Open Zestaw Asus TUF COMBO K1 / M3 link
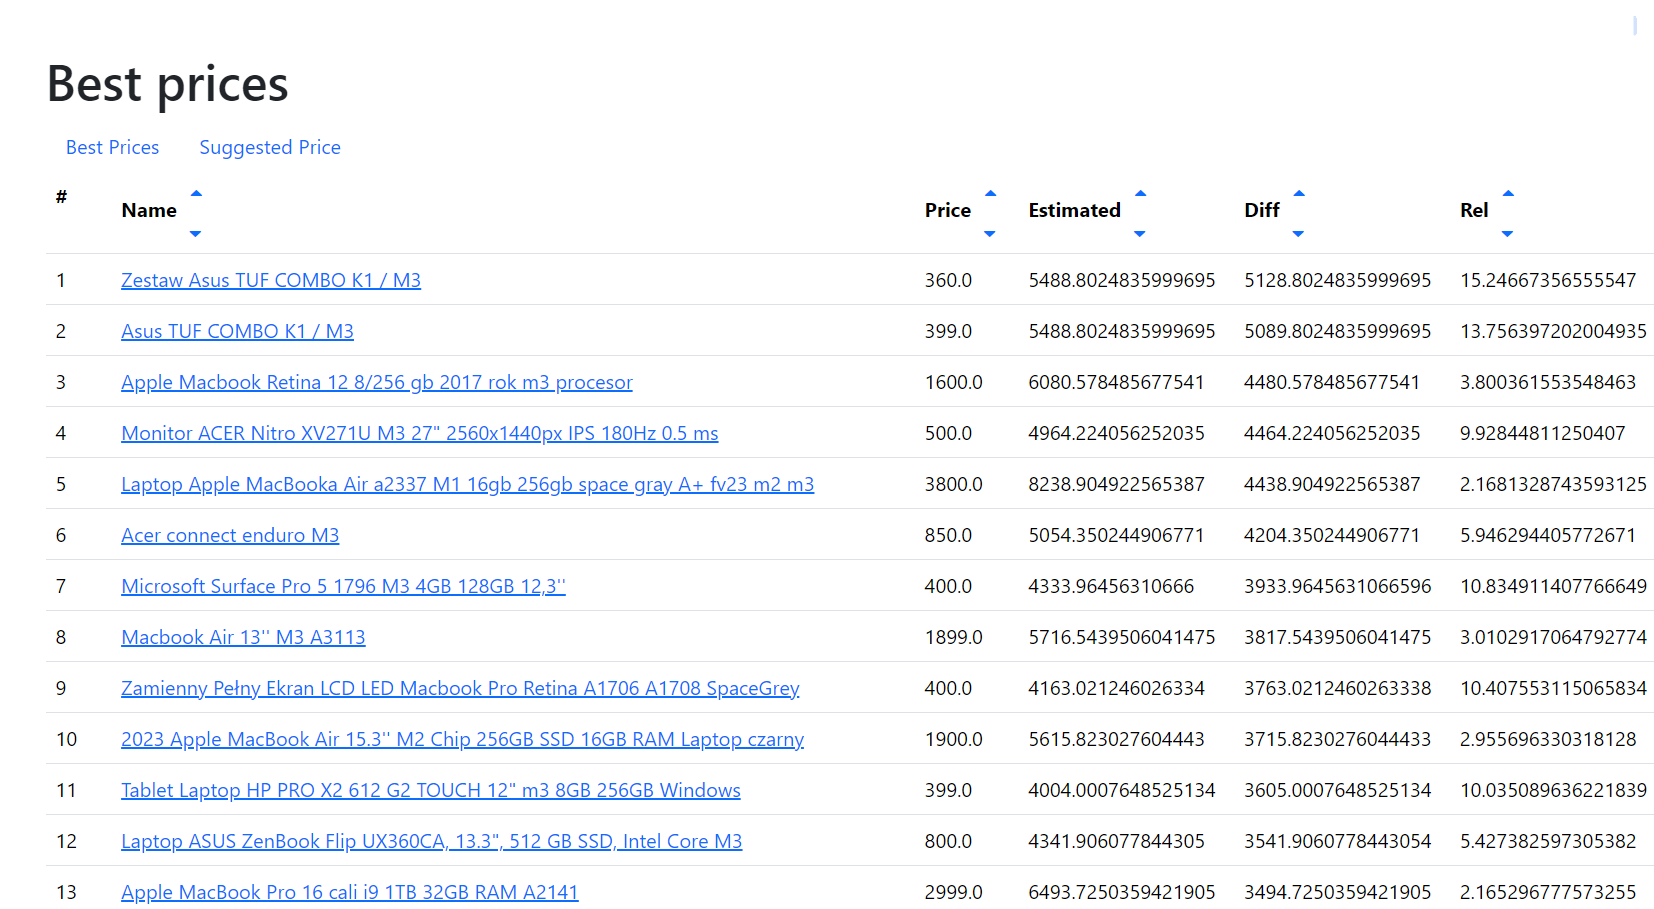This screenshot has width=1654, height=909. tap(271, 280)
